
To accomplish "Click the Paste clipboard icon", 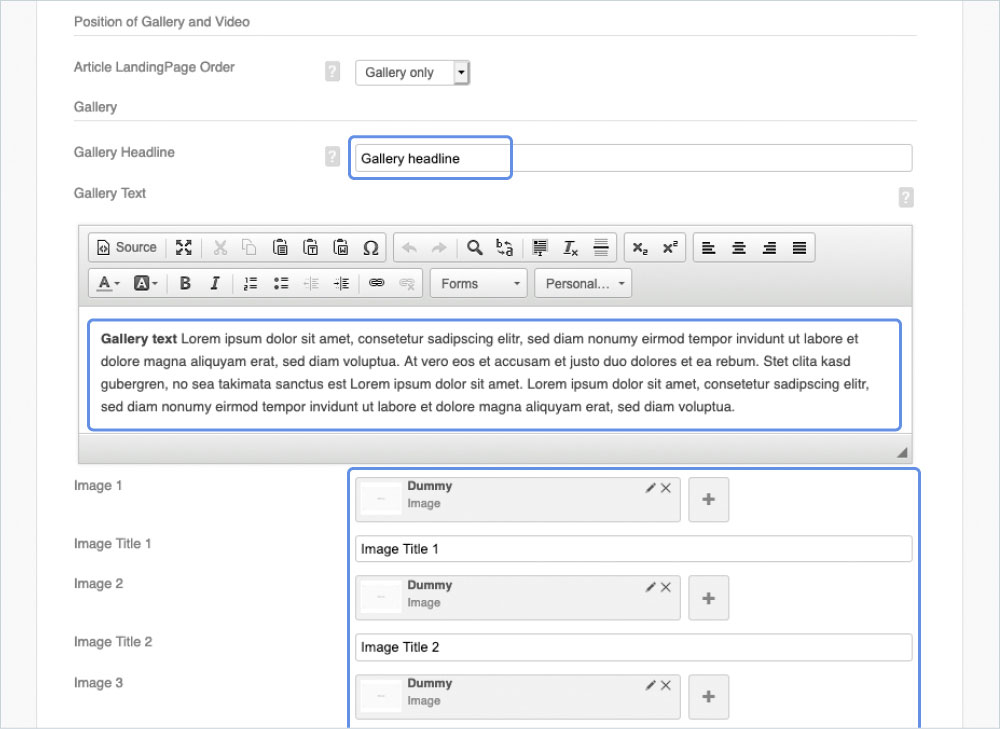I will (x=280, y=247).
